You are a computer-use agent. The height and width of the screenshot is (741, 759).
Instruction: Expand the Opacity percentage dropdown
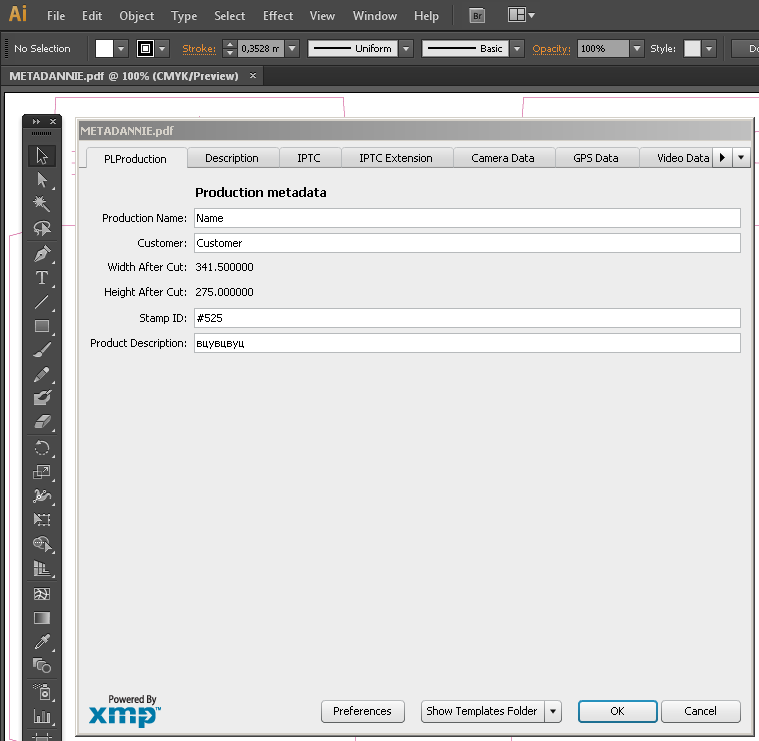tap(637, 48)
